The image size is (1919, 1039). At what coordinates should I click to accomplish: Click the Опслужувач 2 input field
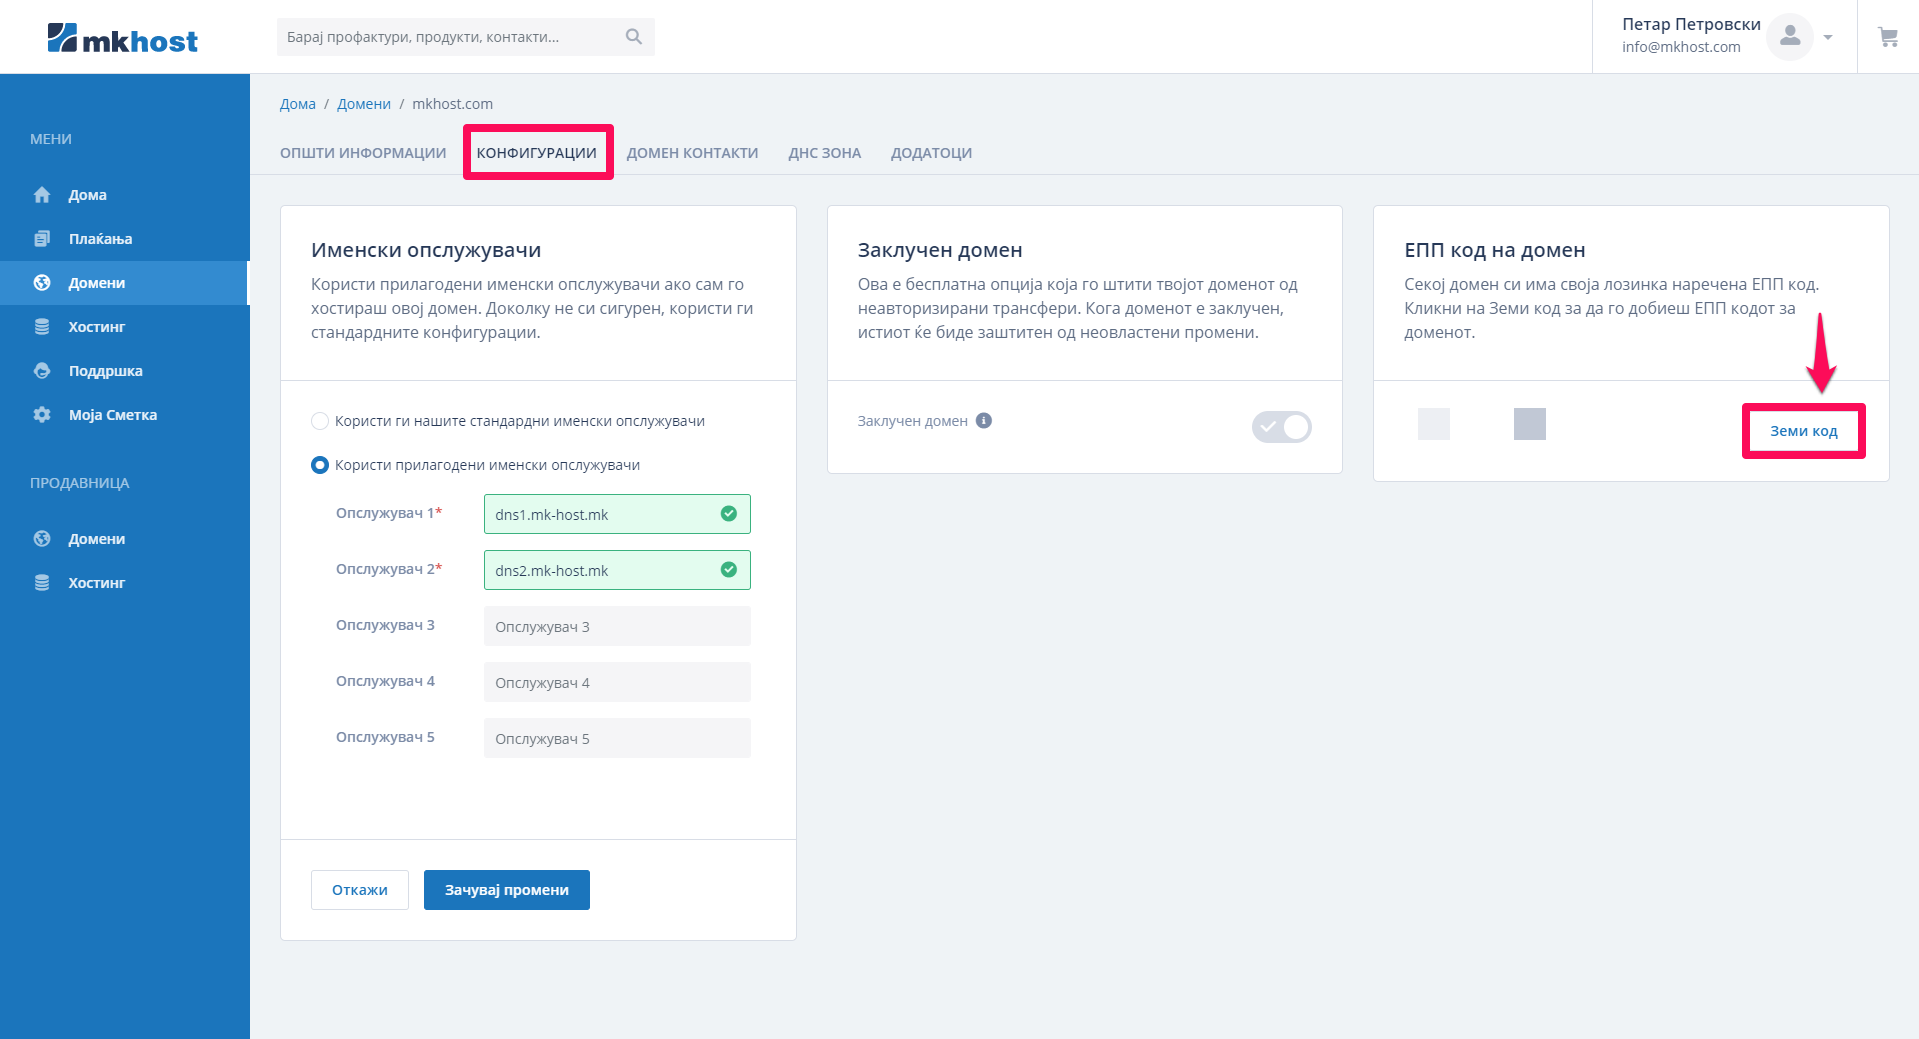click(x=617, y=570)
